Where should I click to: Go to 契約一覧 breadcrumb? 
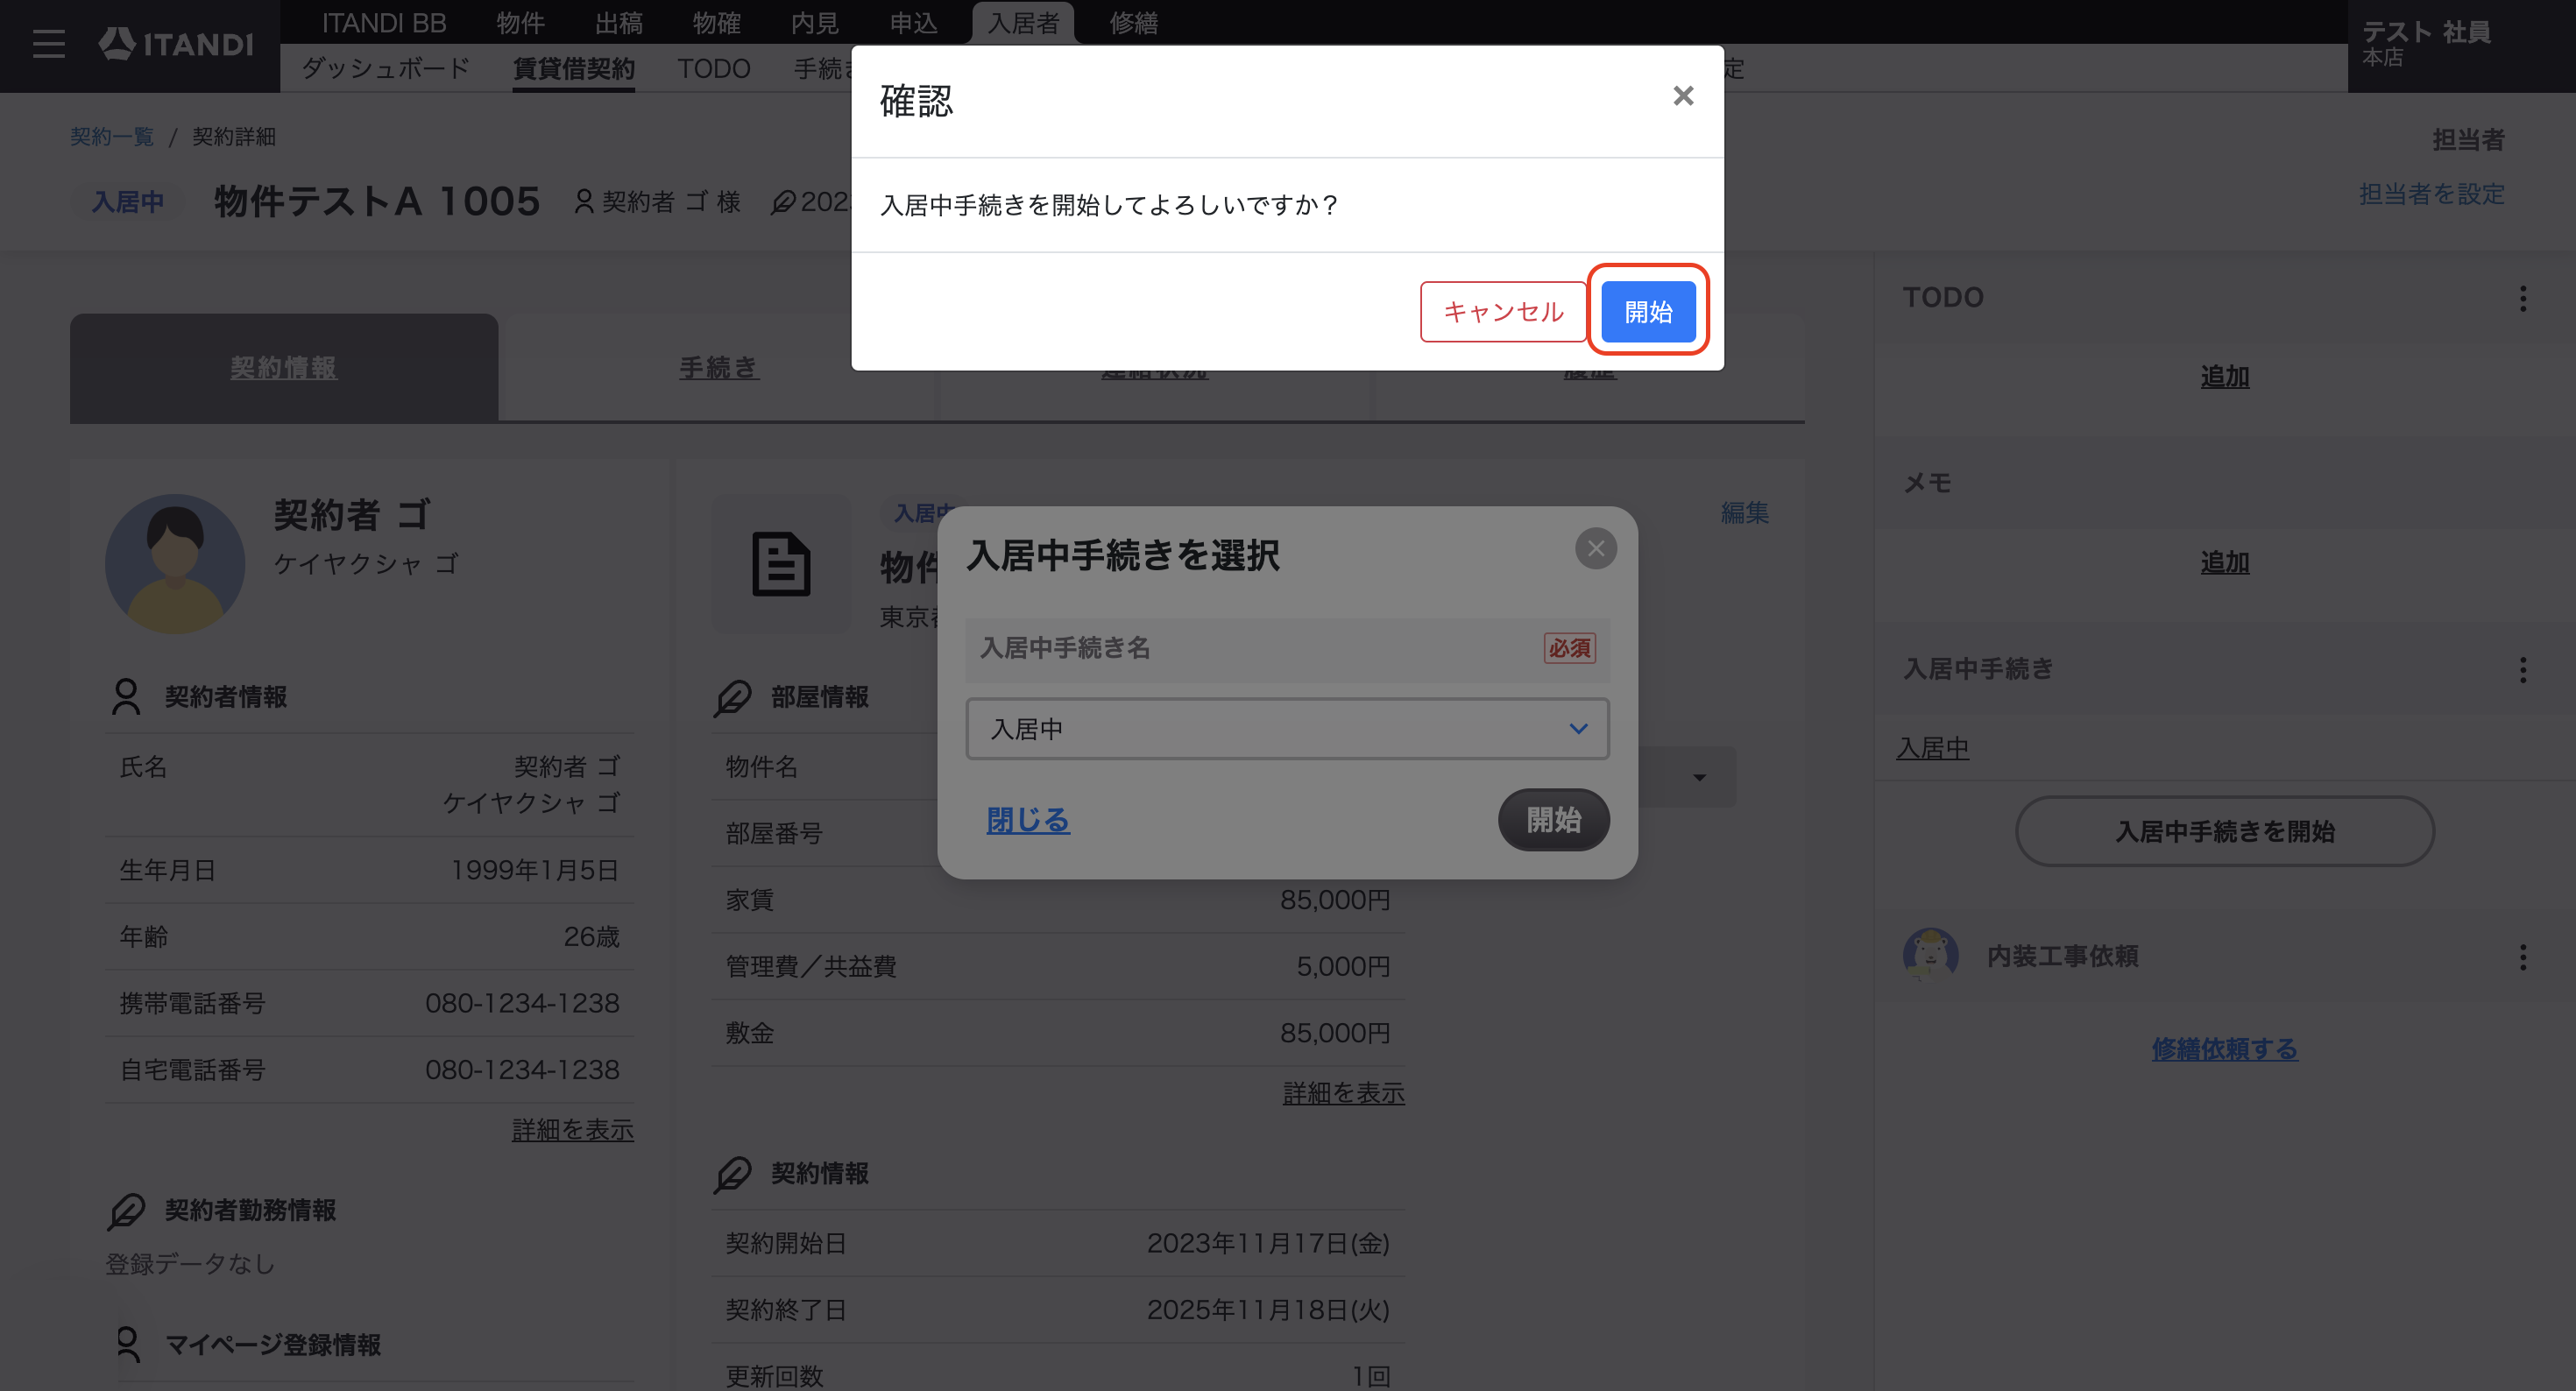(x=112, y=136)
